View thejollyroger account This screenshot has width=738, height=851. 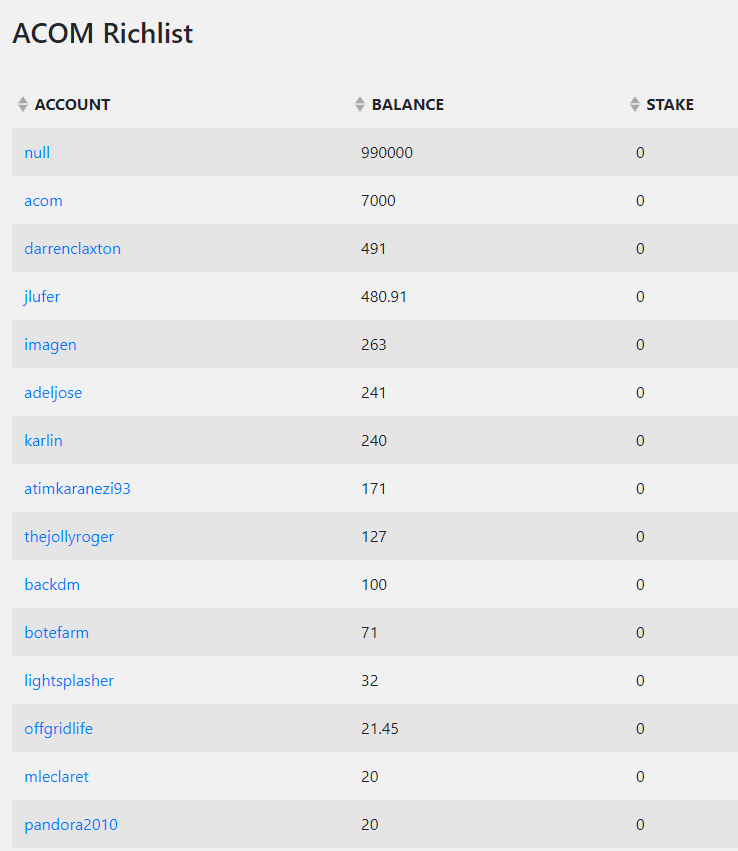tap(69, 537)
